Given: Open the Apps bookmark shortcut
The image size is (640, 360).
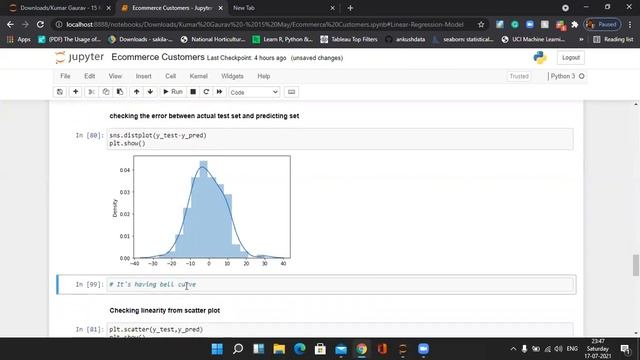Looking at the screenshot, I should click(19, 40).
